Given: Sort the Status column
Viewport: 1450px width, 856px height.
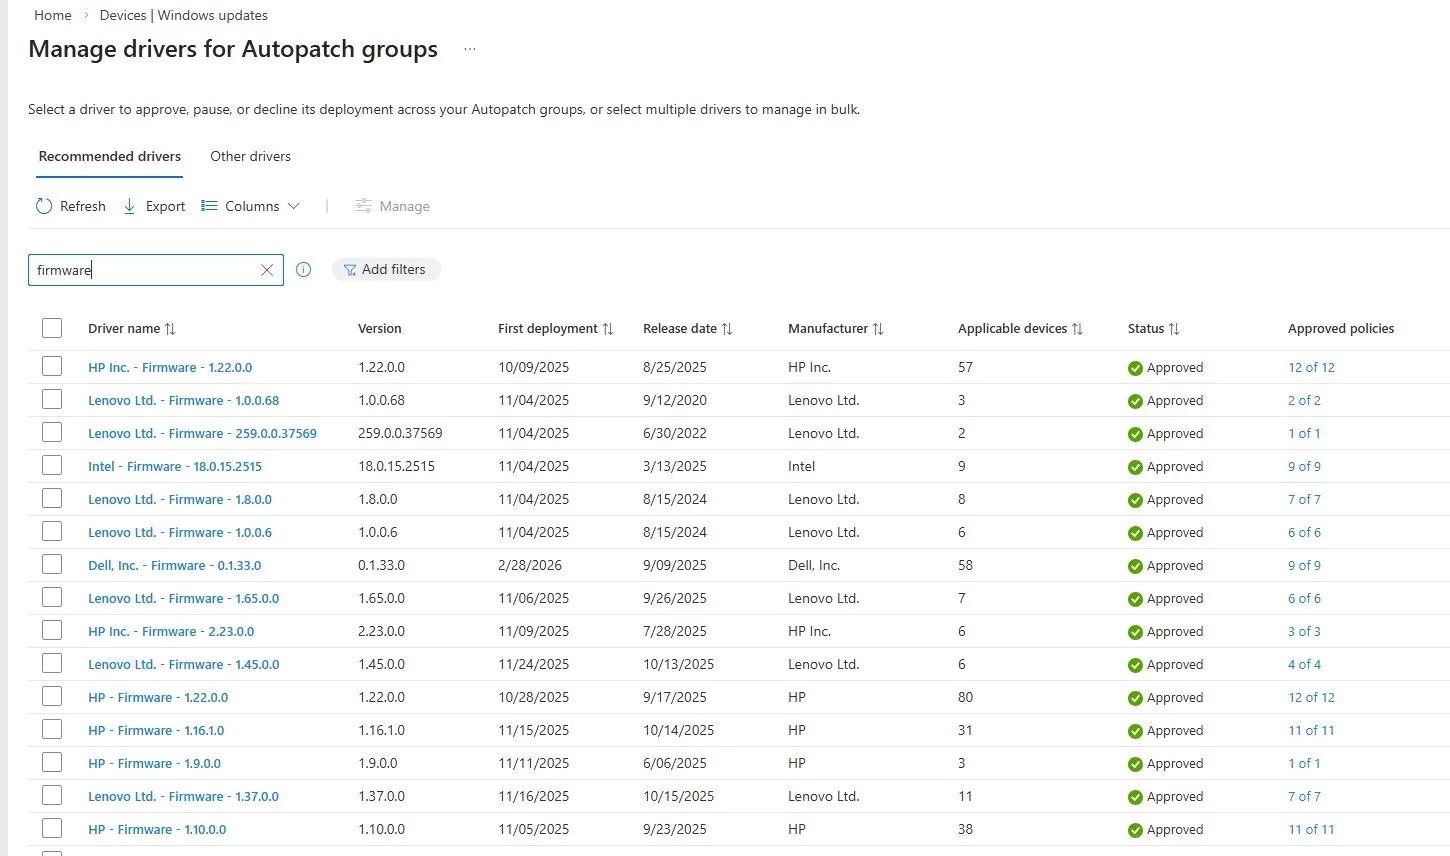Looking at the screenshot, I should click(1174, 329).
